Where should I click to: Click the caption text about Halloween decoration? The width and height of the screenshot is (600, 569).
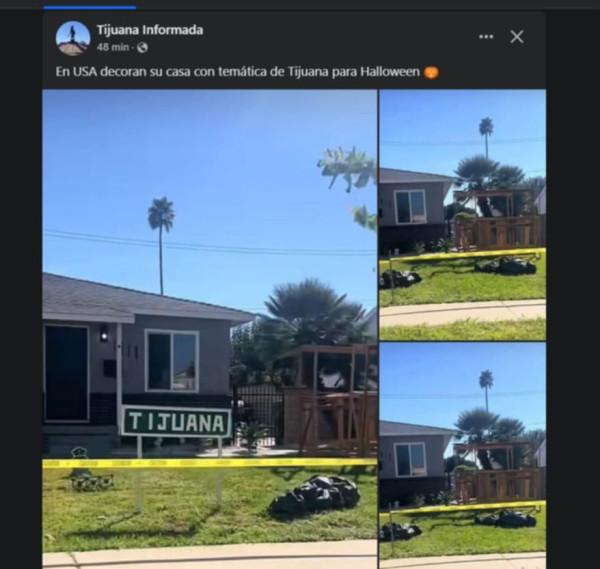tap(238, 72)
